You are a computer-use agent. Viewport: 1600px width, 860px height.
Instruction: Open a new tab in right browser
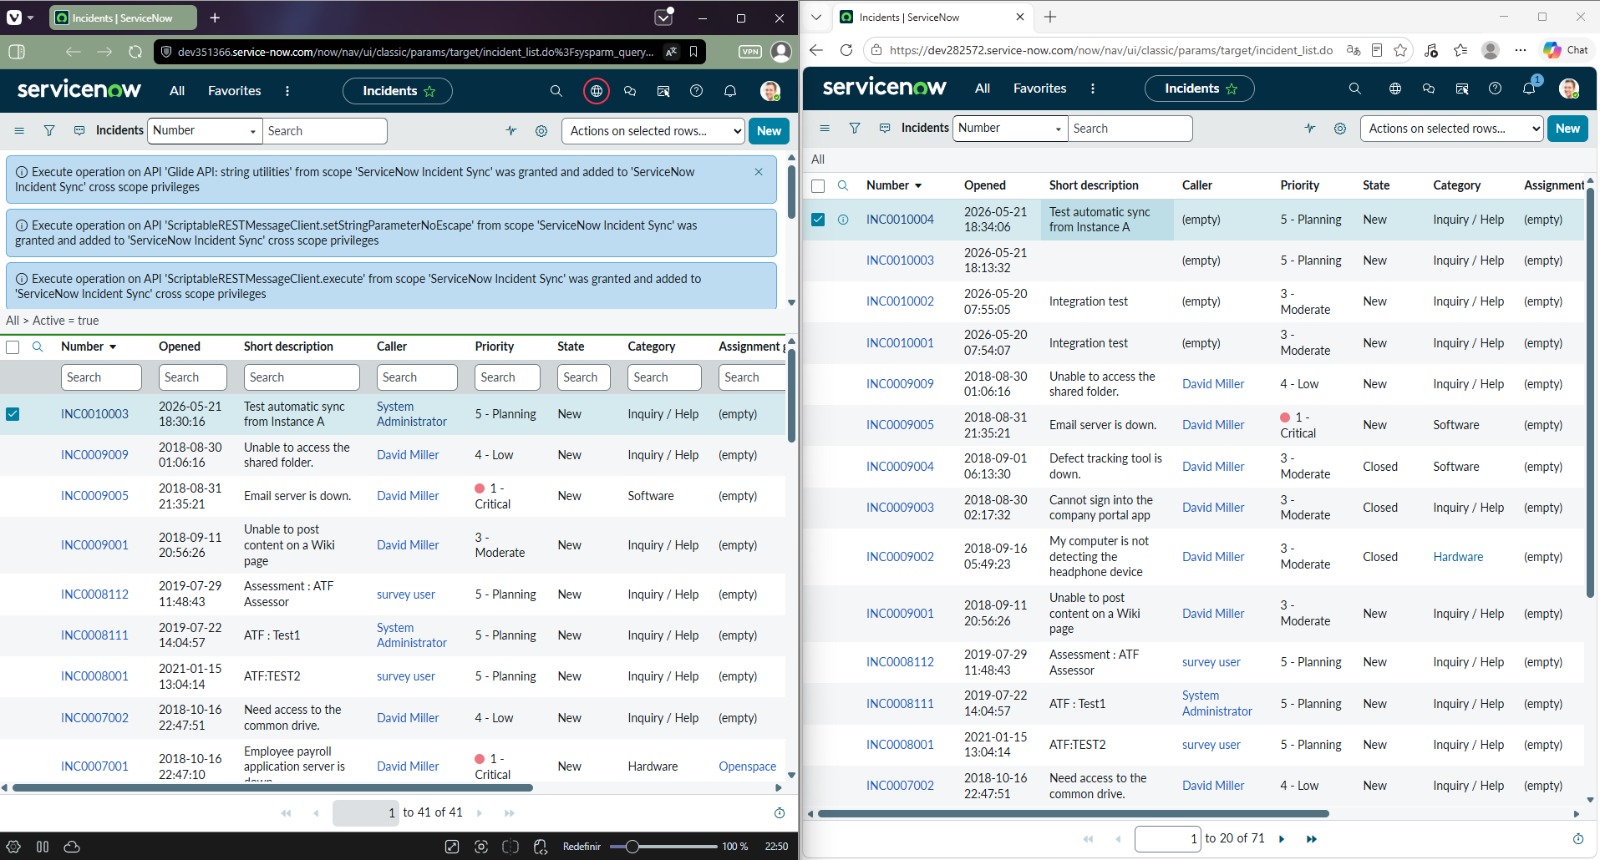(1050, 17)
